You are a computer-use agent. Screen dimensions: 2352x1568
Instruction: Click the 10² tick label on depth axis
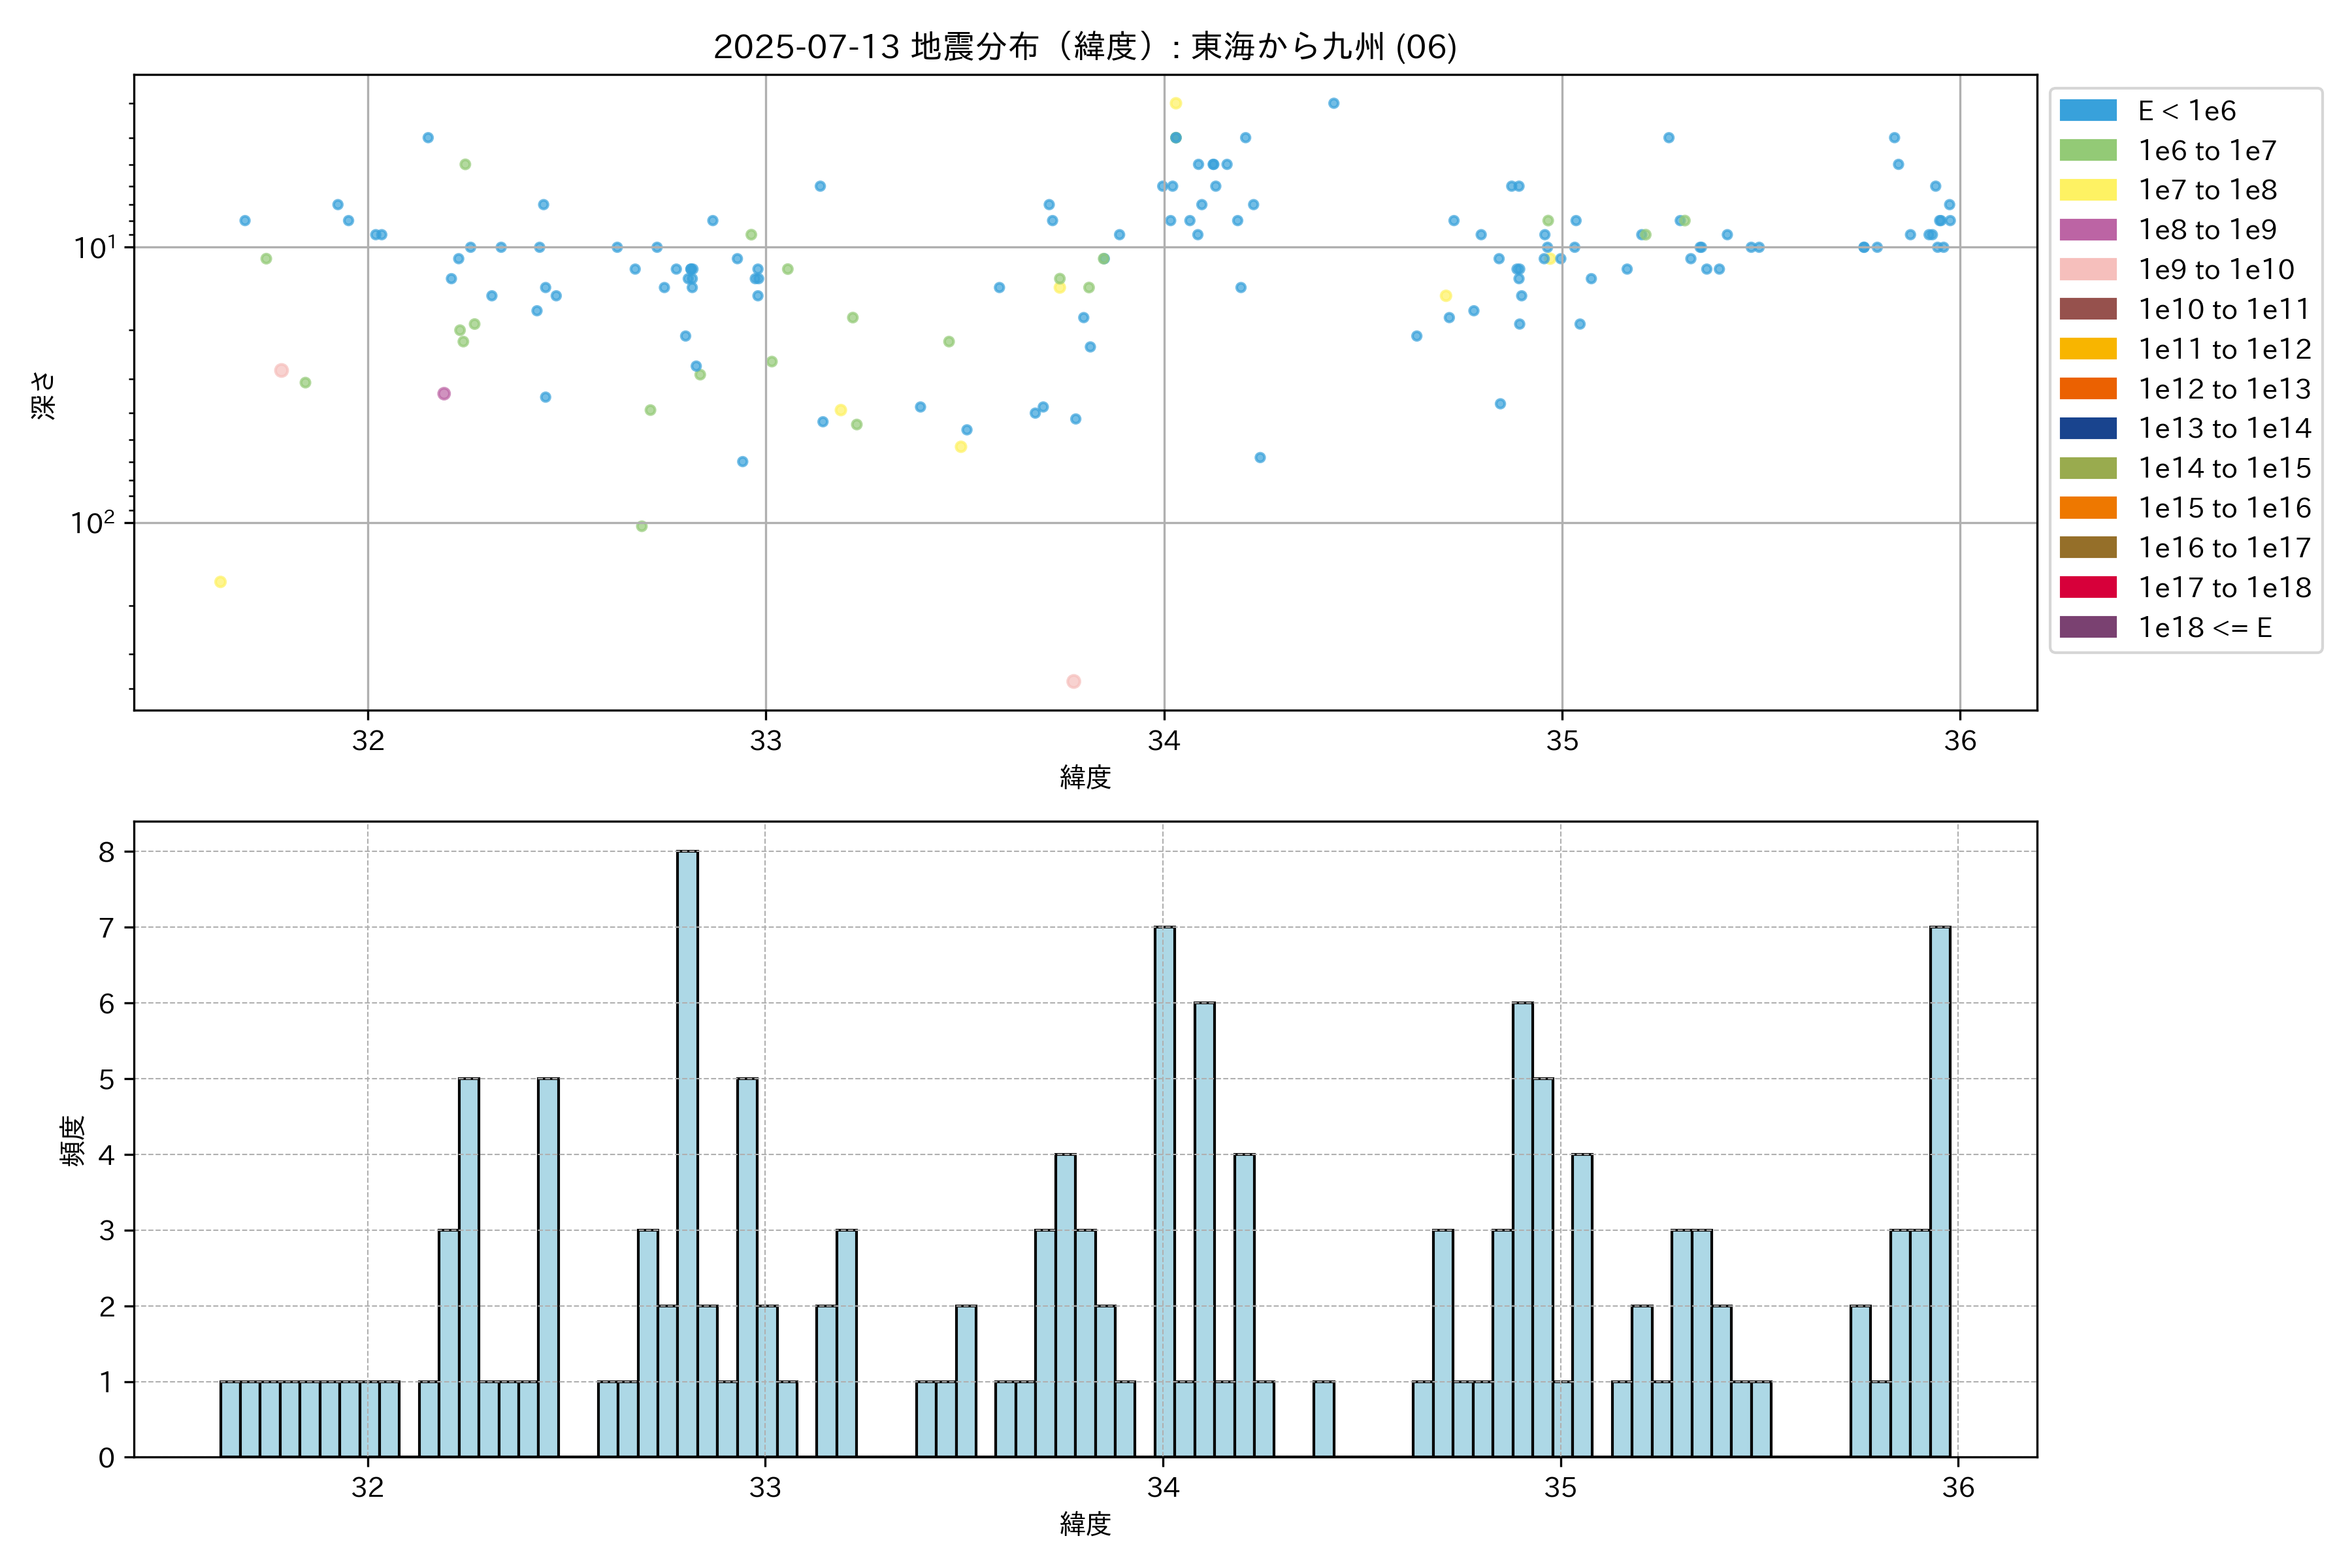tap(92, 523)
